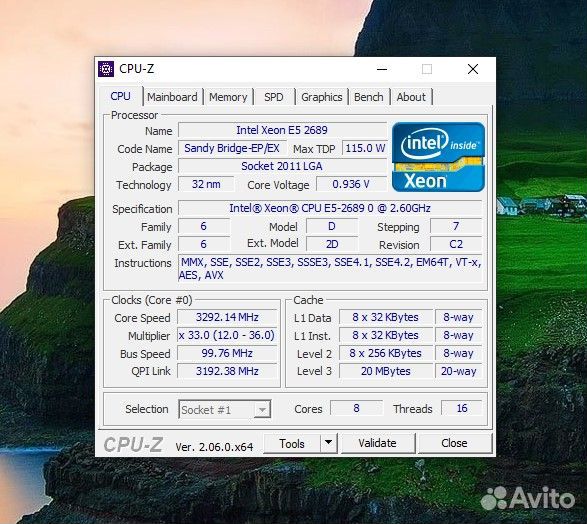Open the Memory tab
Image resolution: width=587 pixels, height=524 pixels.
click(228, 97)
